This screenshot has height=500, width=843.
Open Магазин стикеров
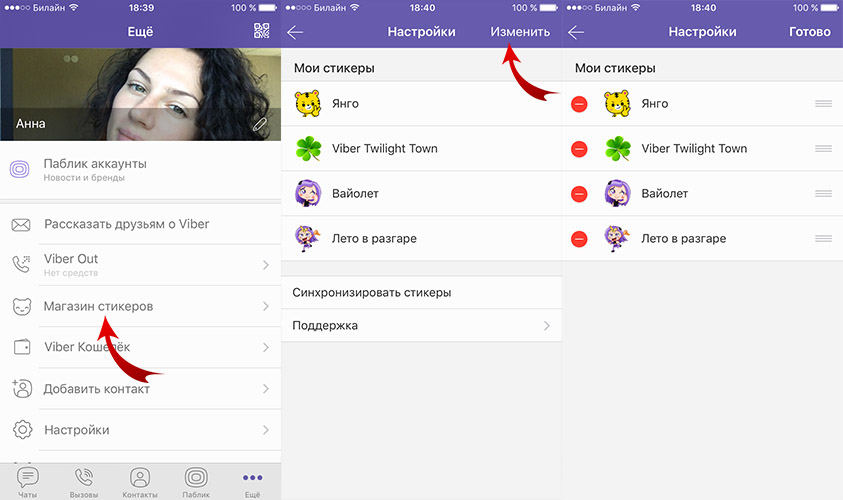[140, 306]
